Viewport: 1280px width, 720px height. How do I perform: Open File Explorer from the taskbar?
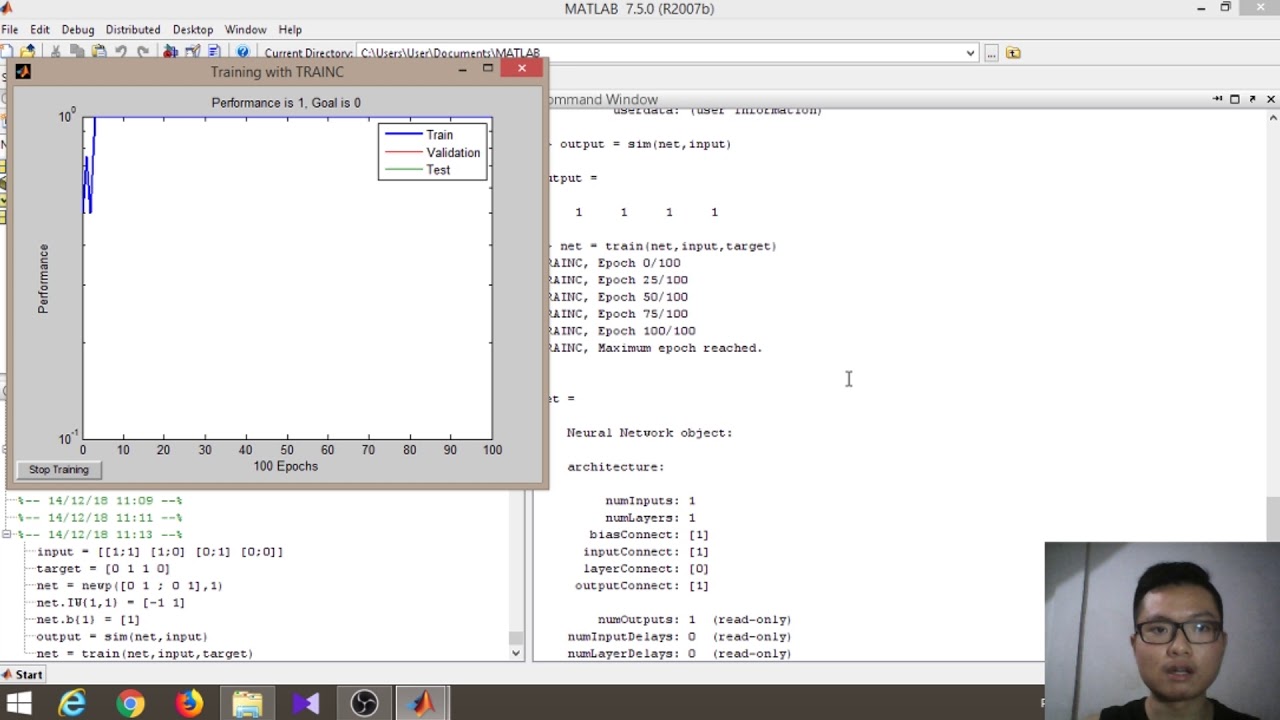click(x=247, y=704)
